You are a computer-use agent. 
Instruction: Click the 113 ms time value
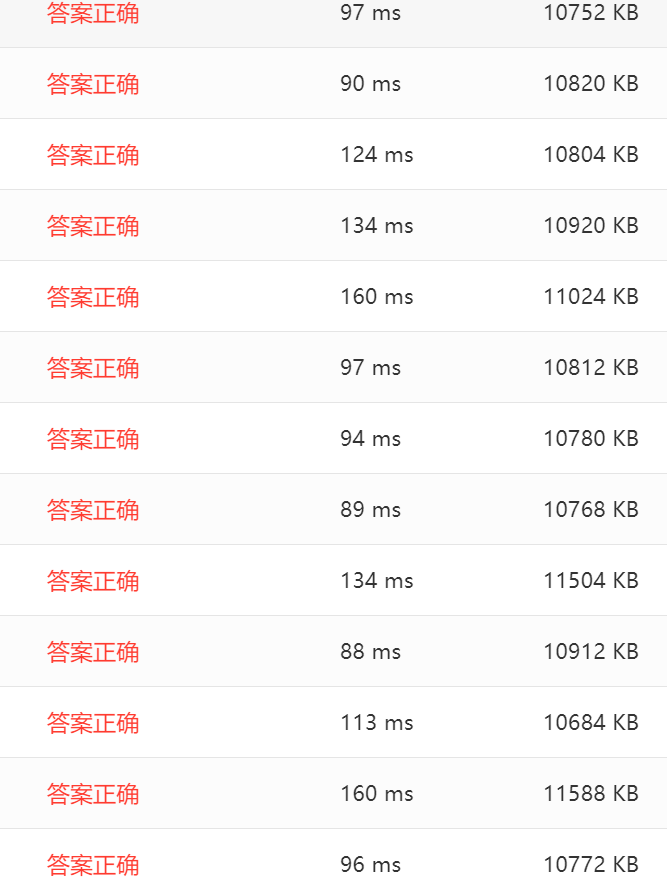tap(377, 723)
